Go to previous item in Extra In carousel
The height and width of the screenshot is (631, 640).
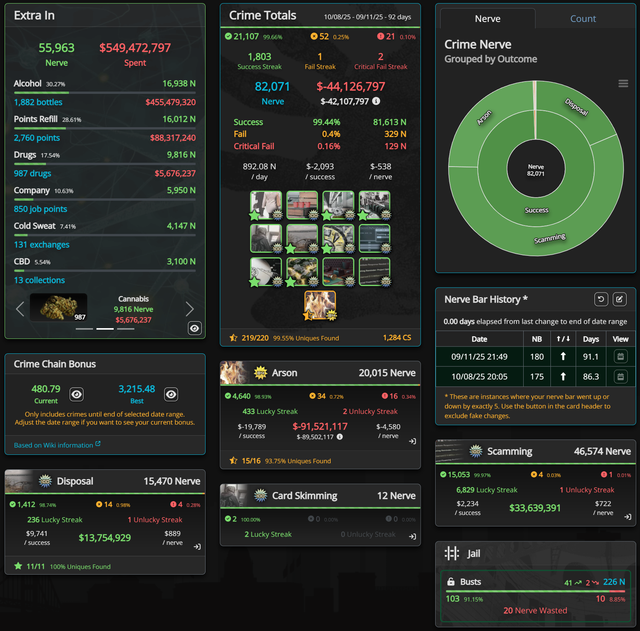click(x=20, y=309)
